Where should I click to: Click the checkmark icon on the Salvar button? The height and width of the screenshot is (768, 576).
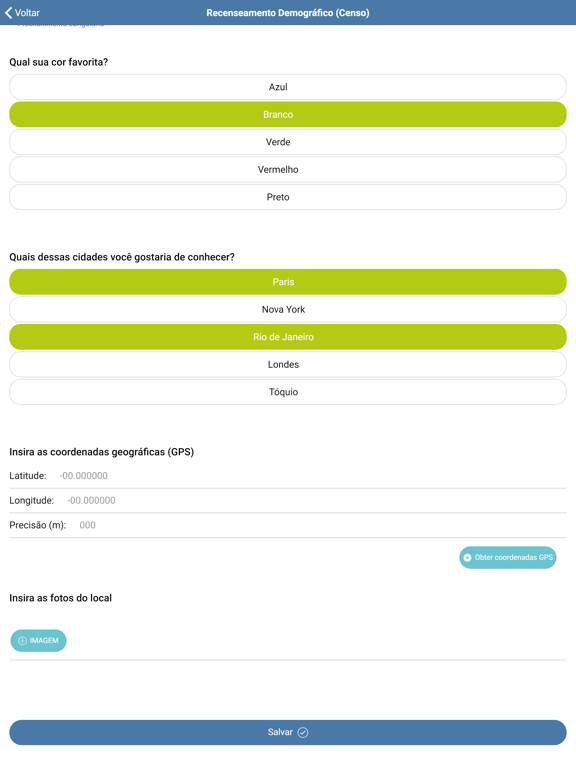pos(303,732)
